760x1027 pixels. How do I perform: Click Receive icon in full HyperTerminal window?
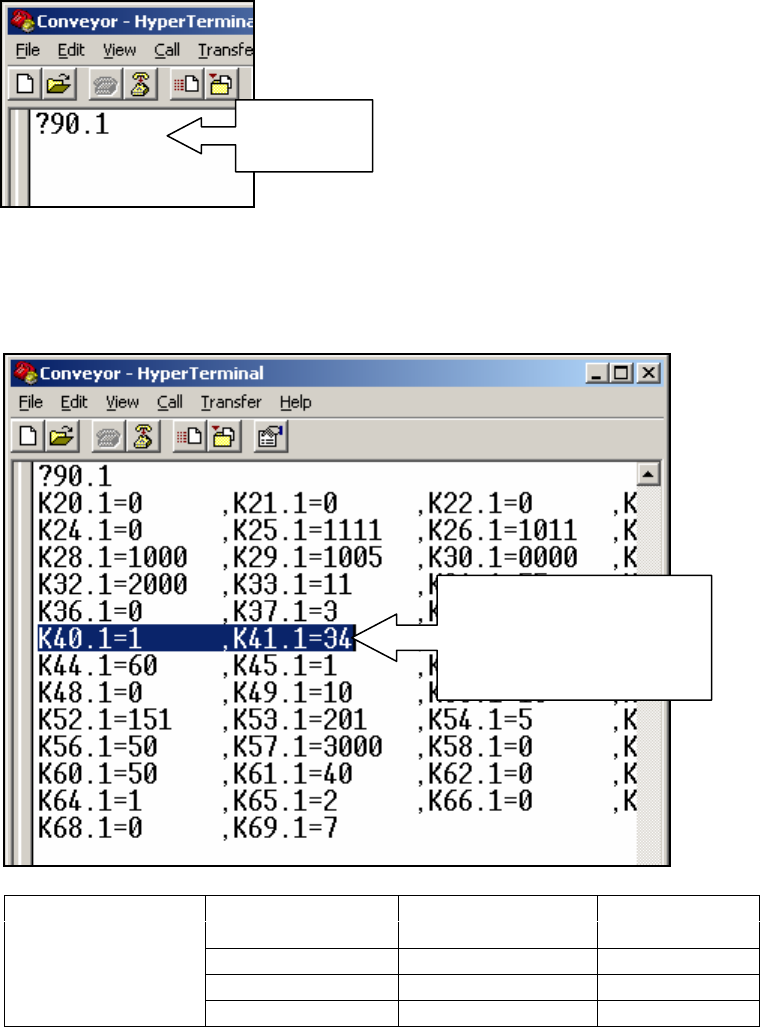[x=223, y=436]
